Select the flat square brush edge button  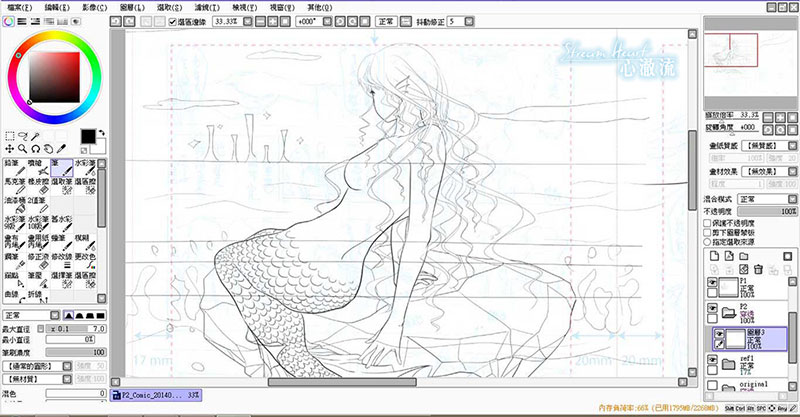[x=101, y=315]
